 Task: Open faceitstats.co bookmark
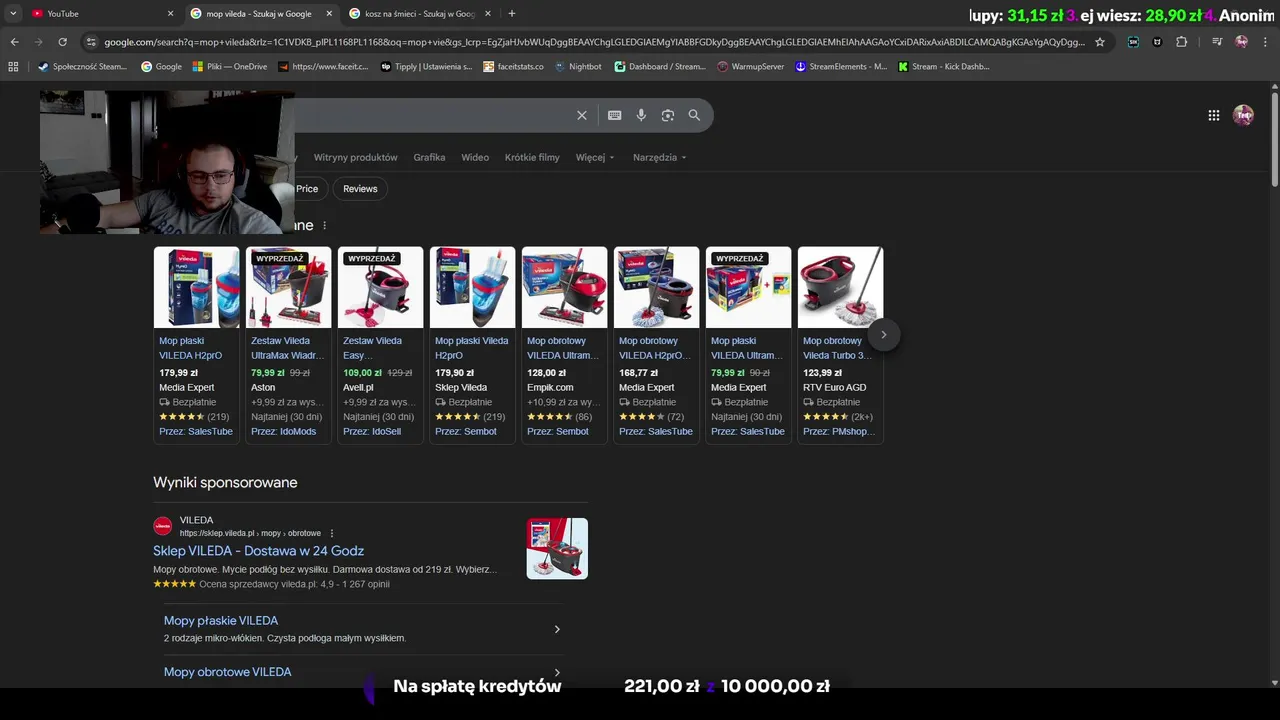pos(514,66)
